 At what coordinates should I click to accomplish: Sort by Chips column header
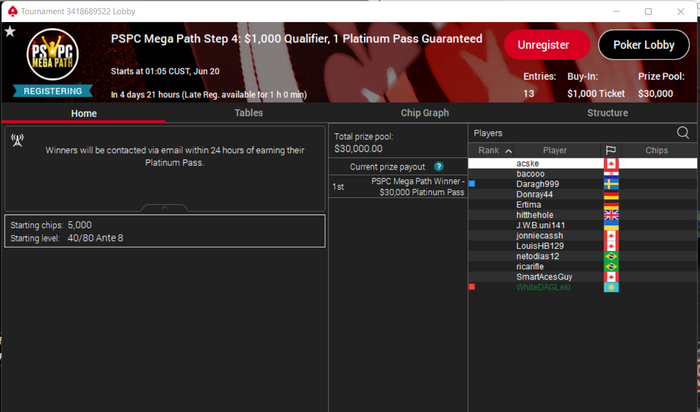pos(656,150)
